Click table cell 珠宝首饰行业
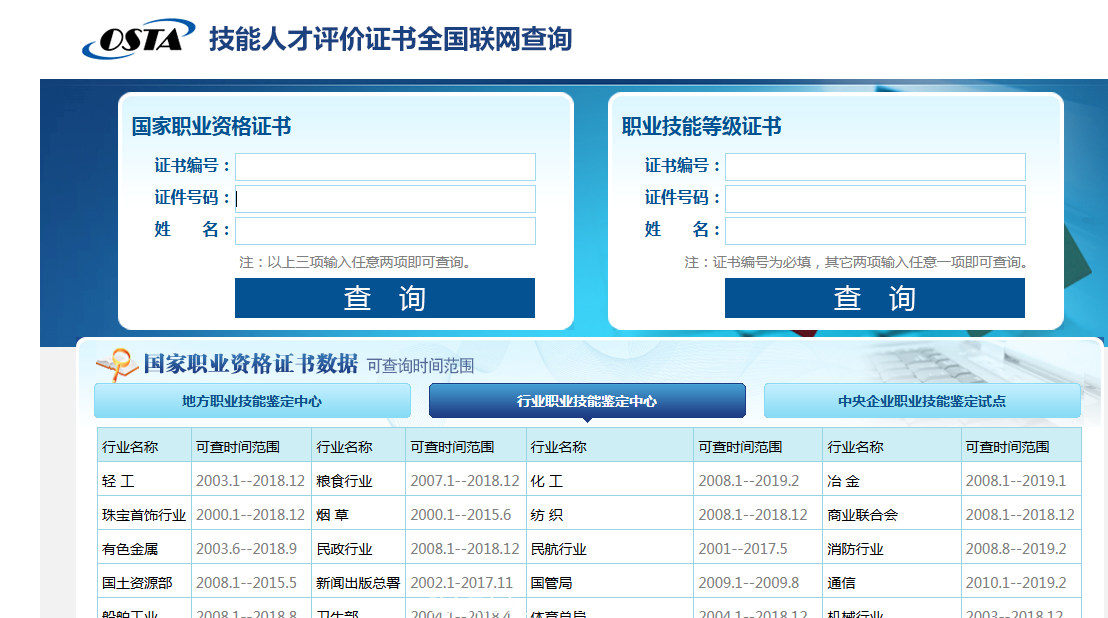Viewport: 1108px width, 618px height. pos(144,515)
